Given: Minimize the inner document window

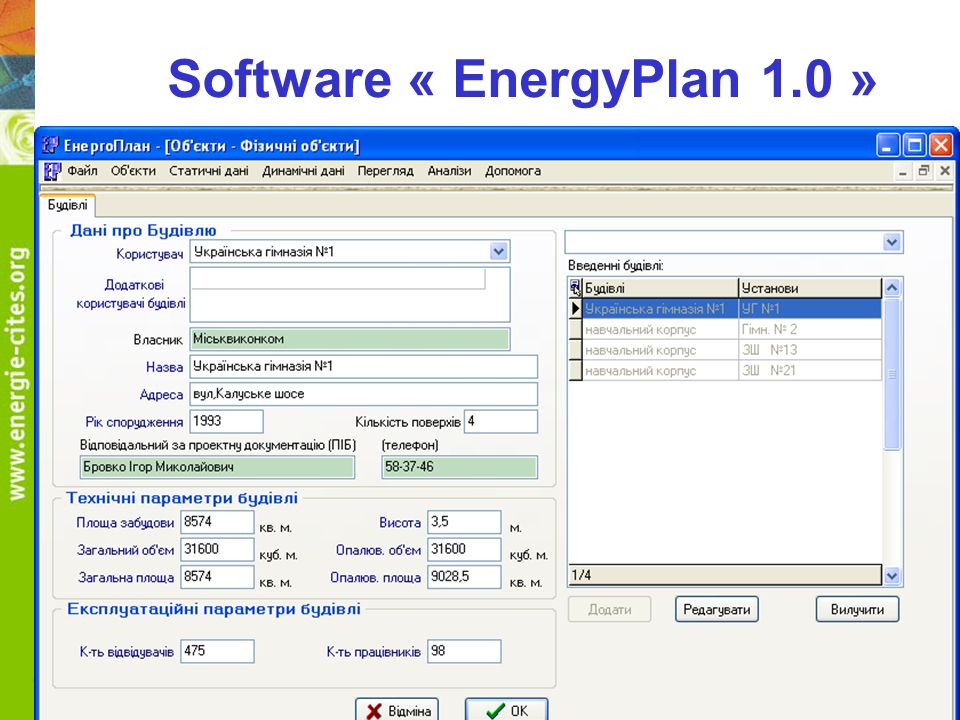Looking at the screenshot, I should click(902, 172).
